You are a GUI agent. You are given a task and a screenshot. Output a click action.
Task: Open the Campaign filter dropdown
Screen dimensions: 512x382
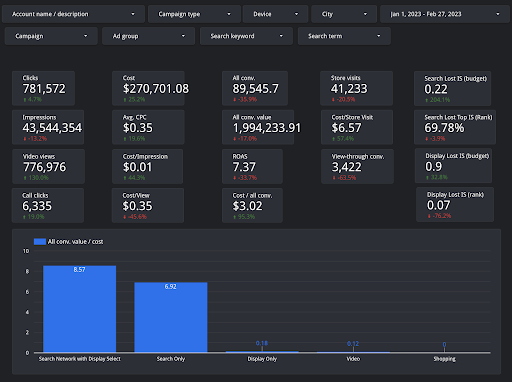pyautogui.click(x=51, y=36)
